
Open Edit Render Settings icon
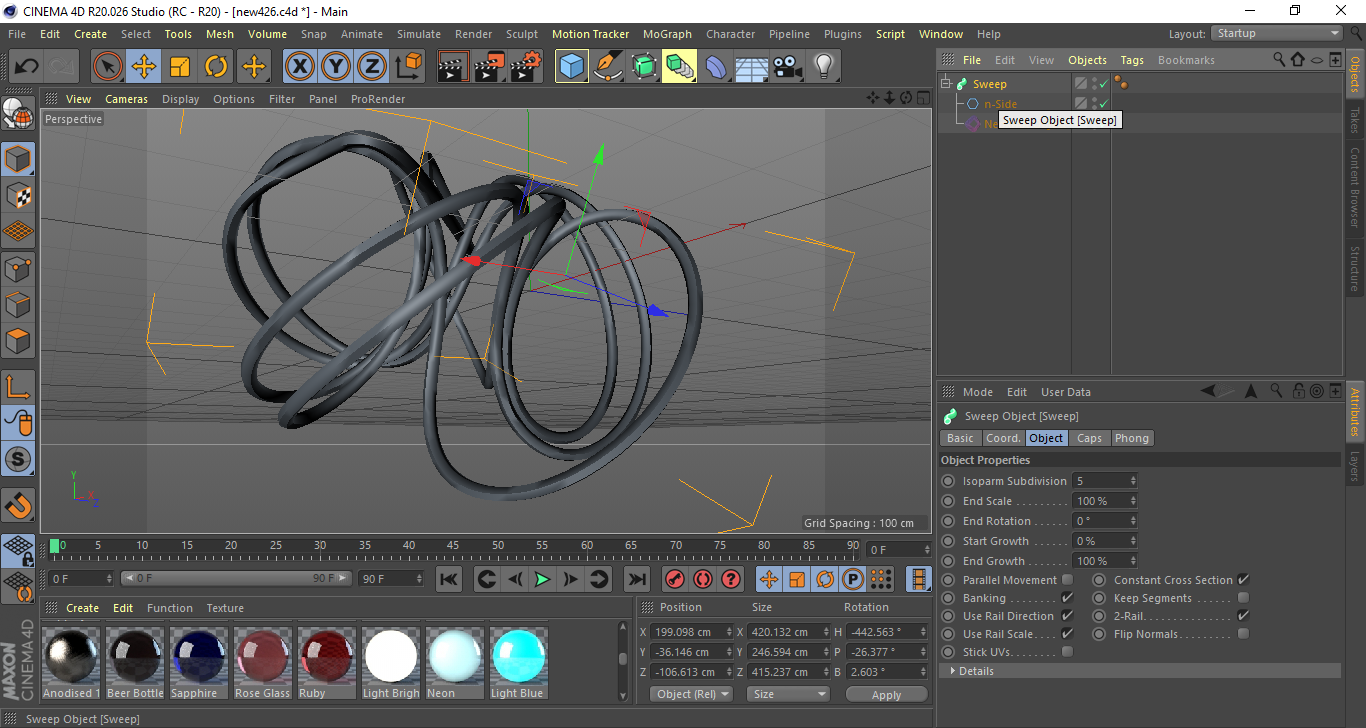point(525,67)
